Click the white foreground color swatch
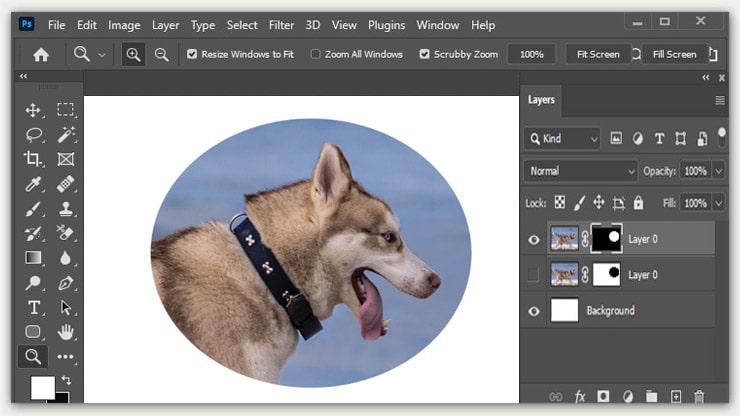 click(42, 387)
